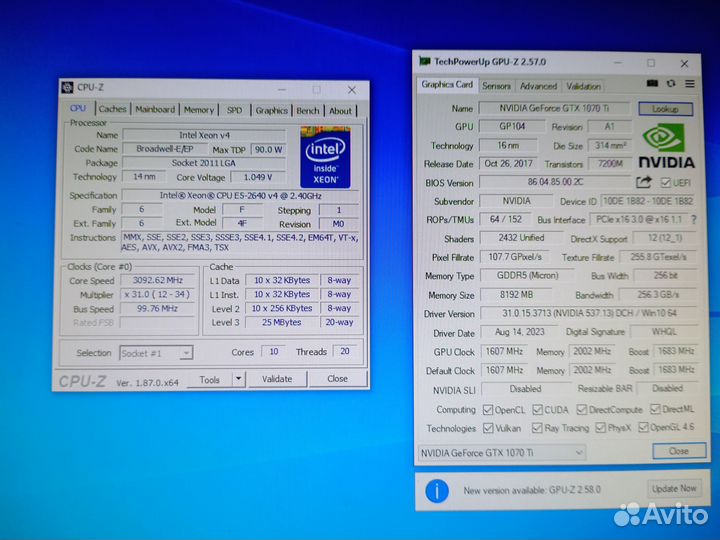Click the Intel Inside Xeon logo
The height and width of the screenshot is (540, 720).
pos(326,157)
